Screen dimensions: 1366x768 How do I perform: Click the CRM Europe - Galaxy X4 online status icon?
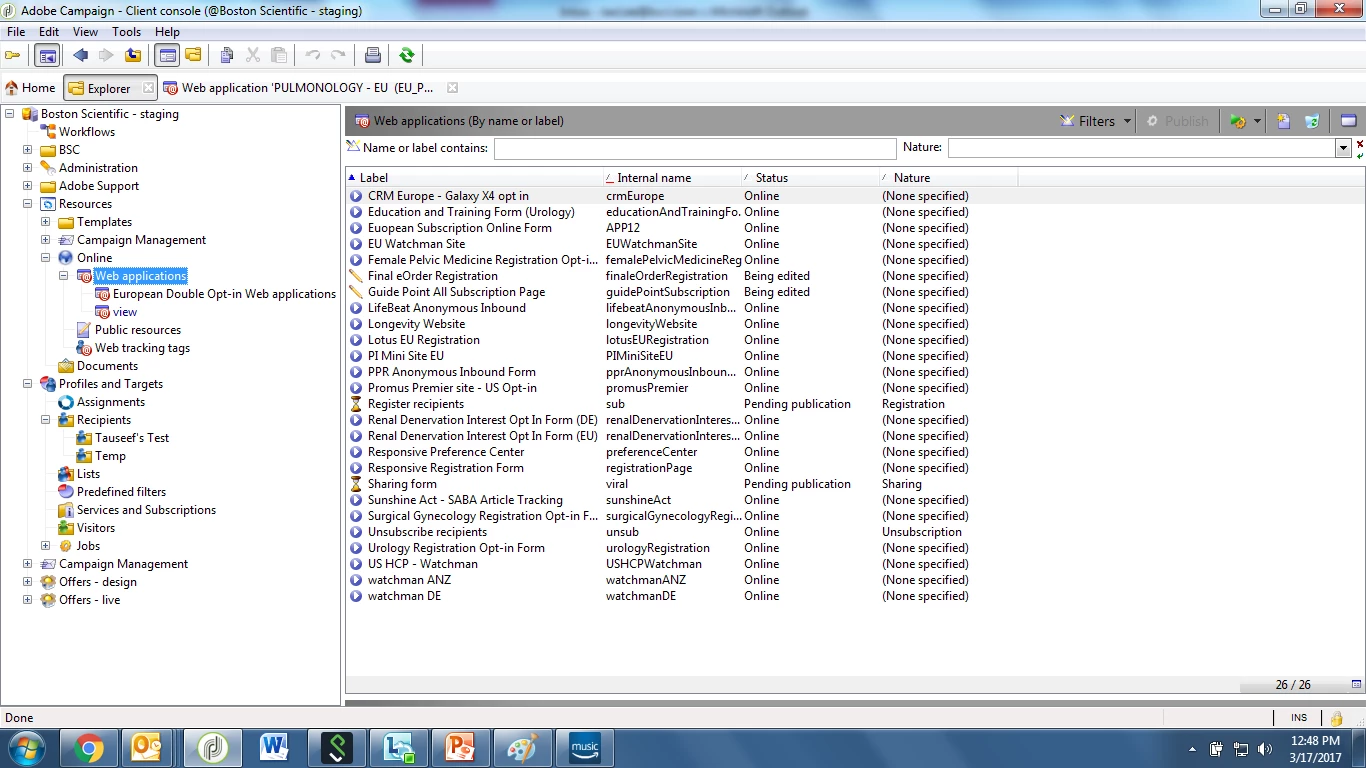click(356, 196)
